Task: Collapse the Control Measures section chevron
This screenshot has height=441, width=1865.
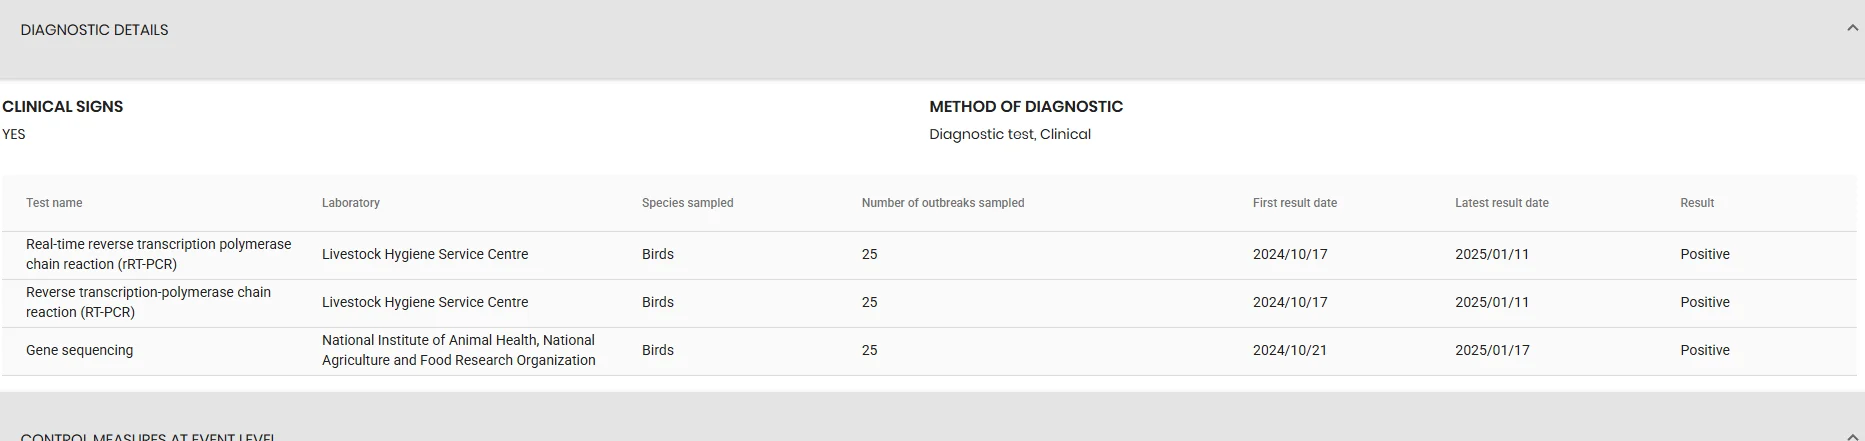Action: pos(1852,437)
